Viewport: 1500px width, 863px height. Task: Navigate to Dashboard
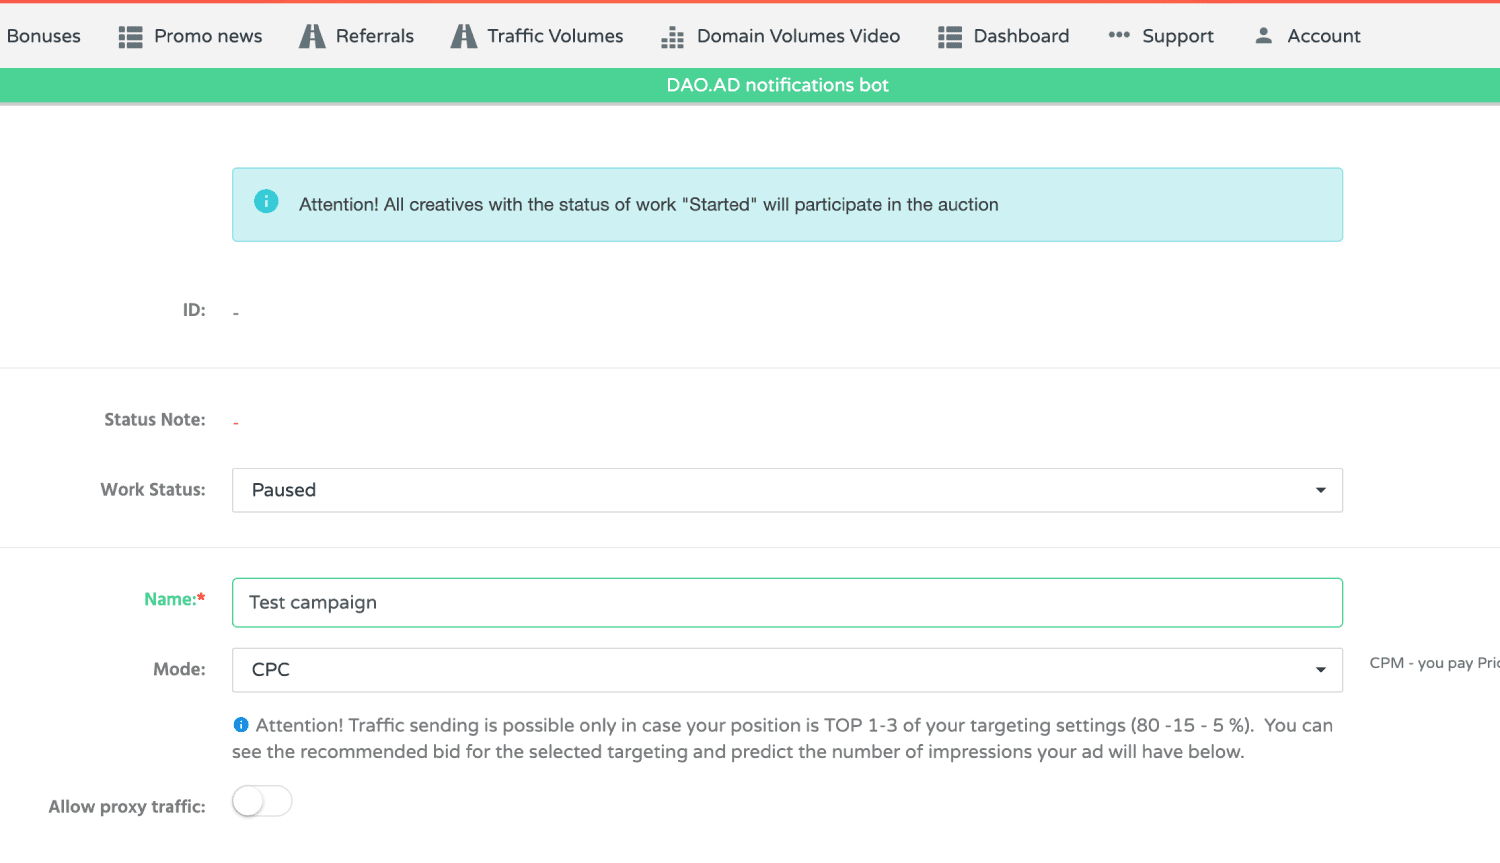click(x=1021, y=36)
